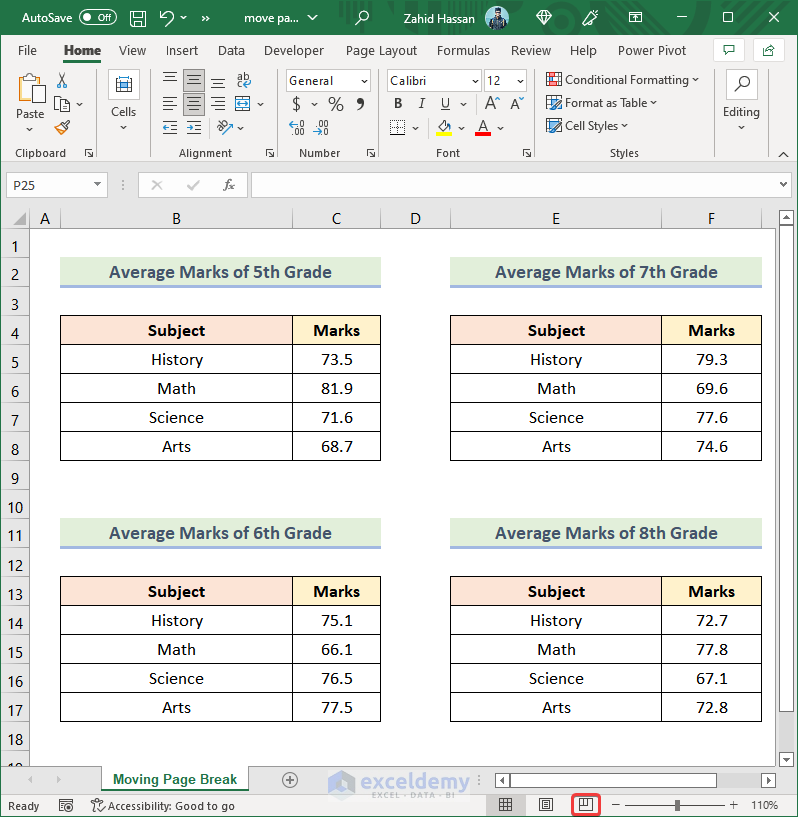Screen dimensions: 798x817
Task: Click the Share icon
Action: [768, 51]
